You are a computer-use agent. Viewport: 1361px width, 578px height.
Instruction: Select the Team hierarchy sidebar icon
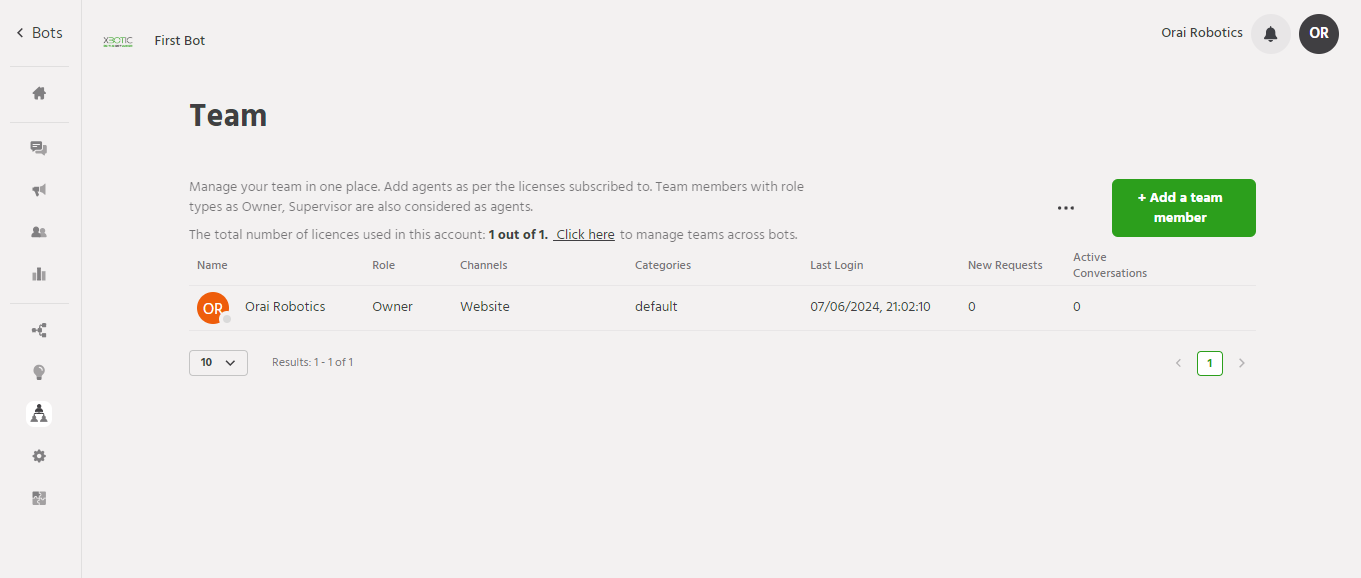point(39,413)
